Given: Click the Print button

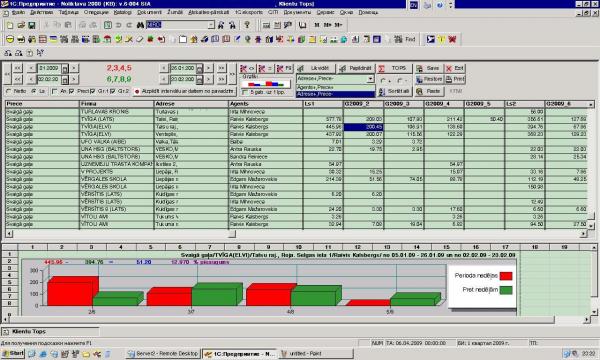Looking at the screenshot, I should tap(455, 79).
